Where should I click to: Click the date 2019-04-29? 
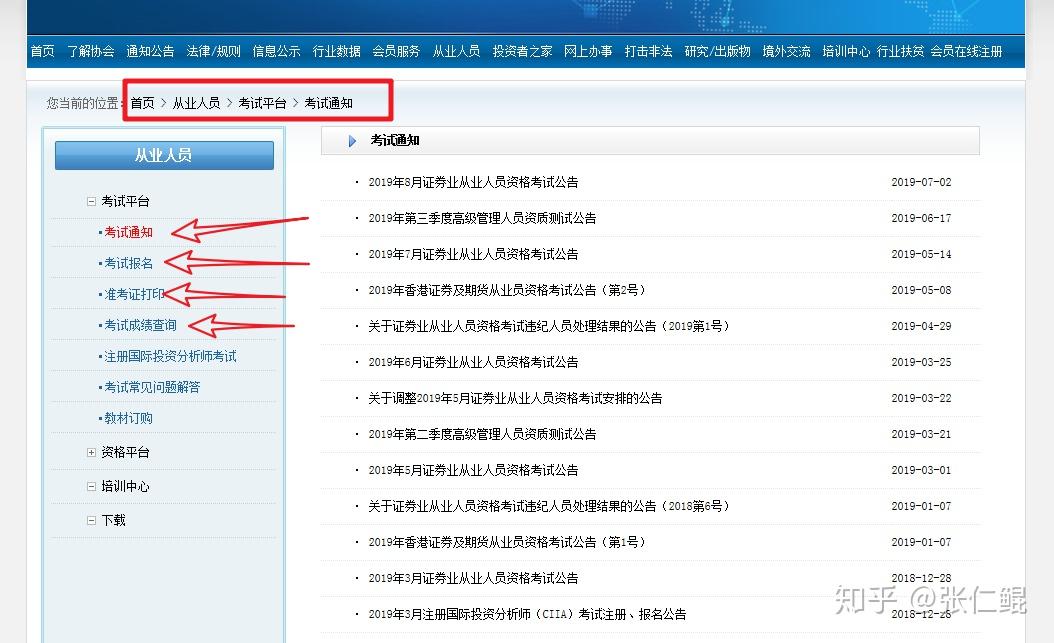921,326
